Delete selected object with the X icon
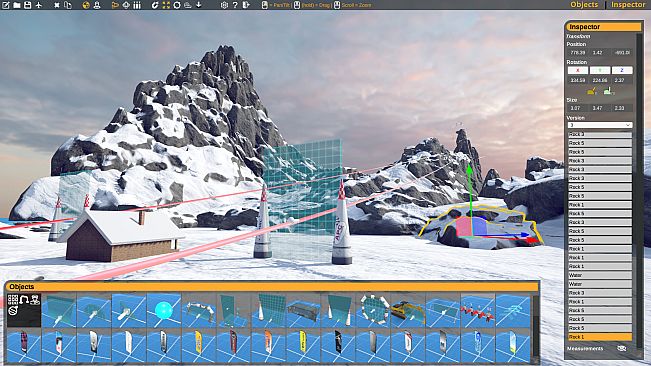The image size is (651, 366). coord(57,5)
